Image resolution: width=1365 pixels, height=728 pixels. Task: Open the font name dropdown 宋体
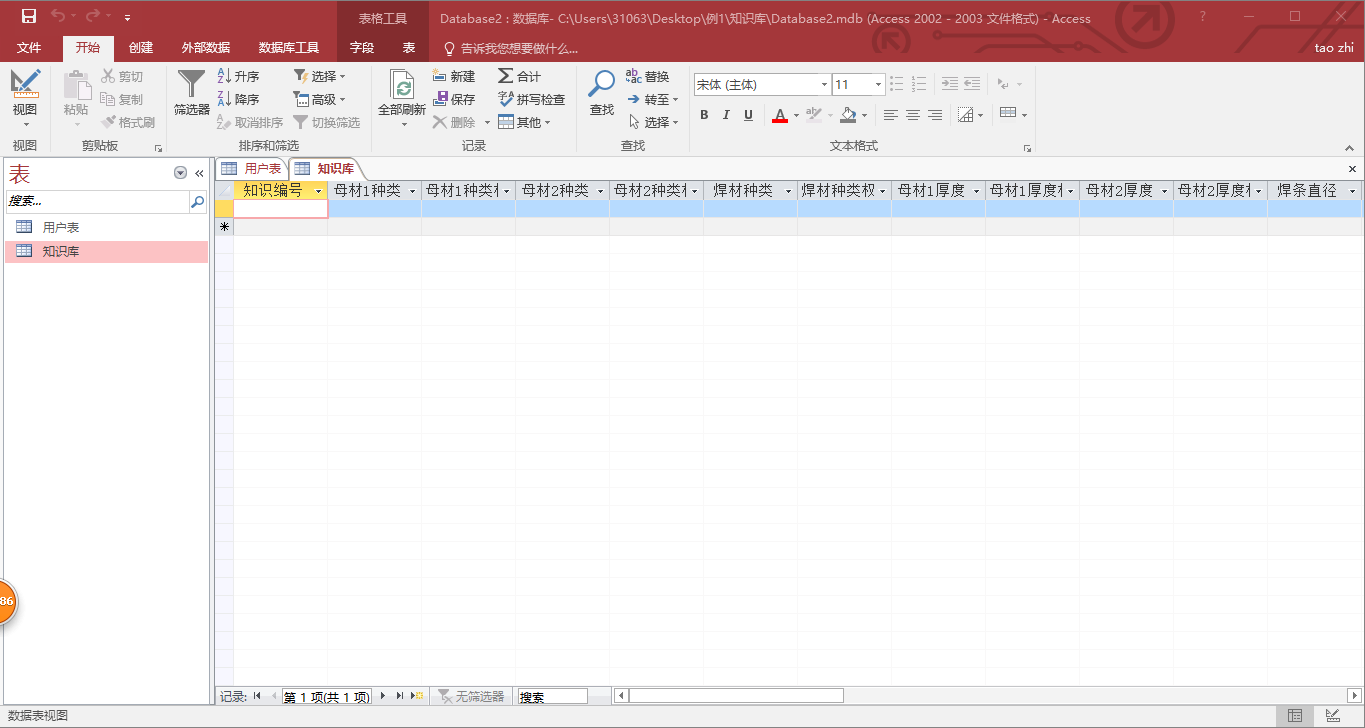point(824,85)
